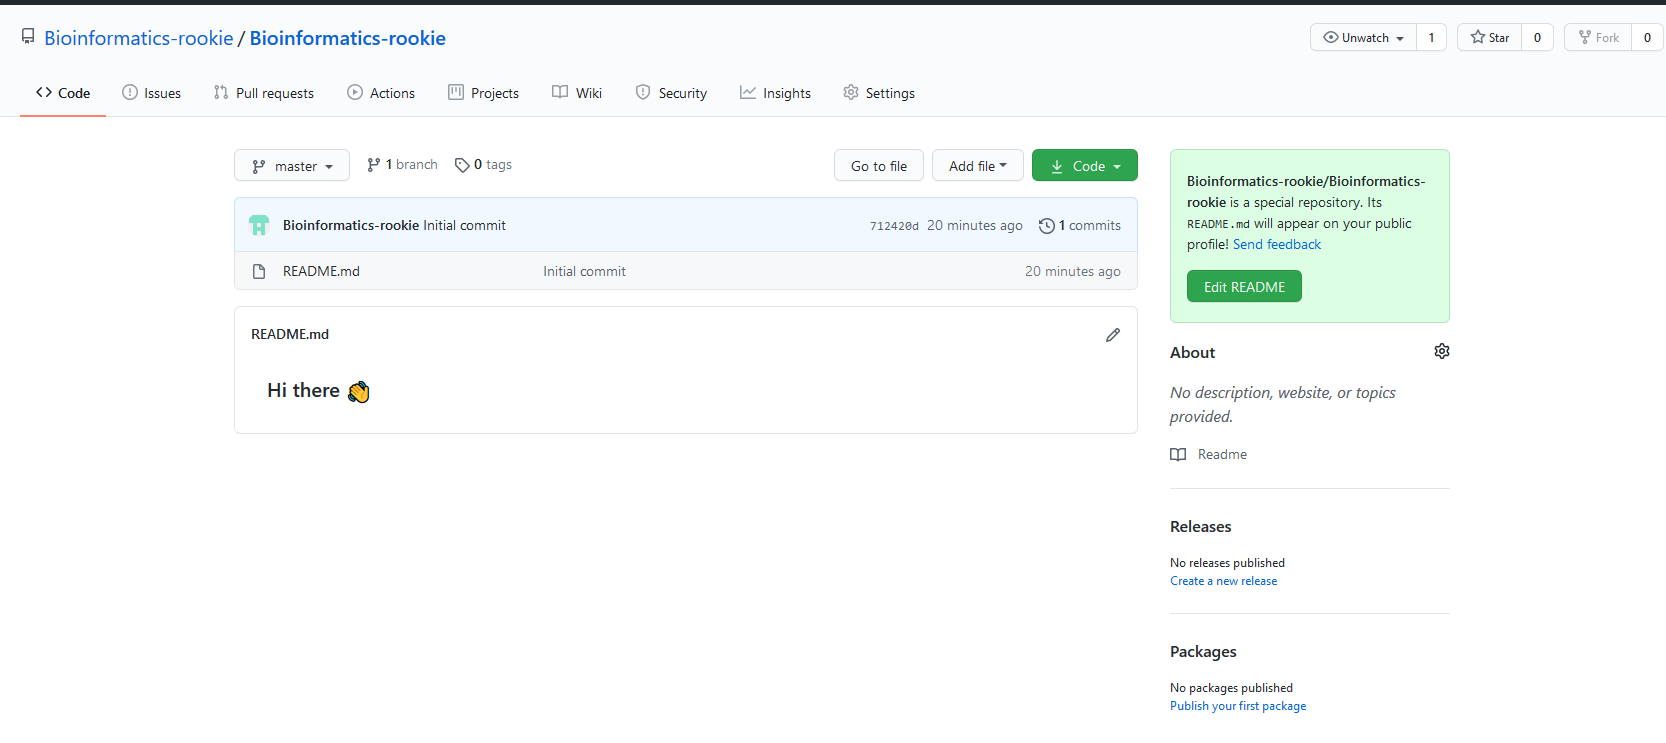Screen dimensions: 1666x743
Task: Open the Pull requests tab
Action: click(x=264, y=93)
